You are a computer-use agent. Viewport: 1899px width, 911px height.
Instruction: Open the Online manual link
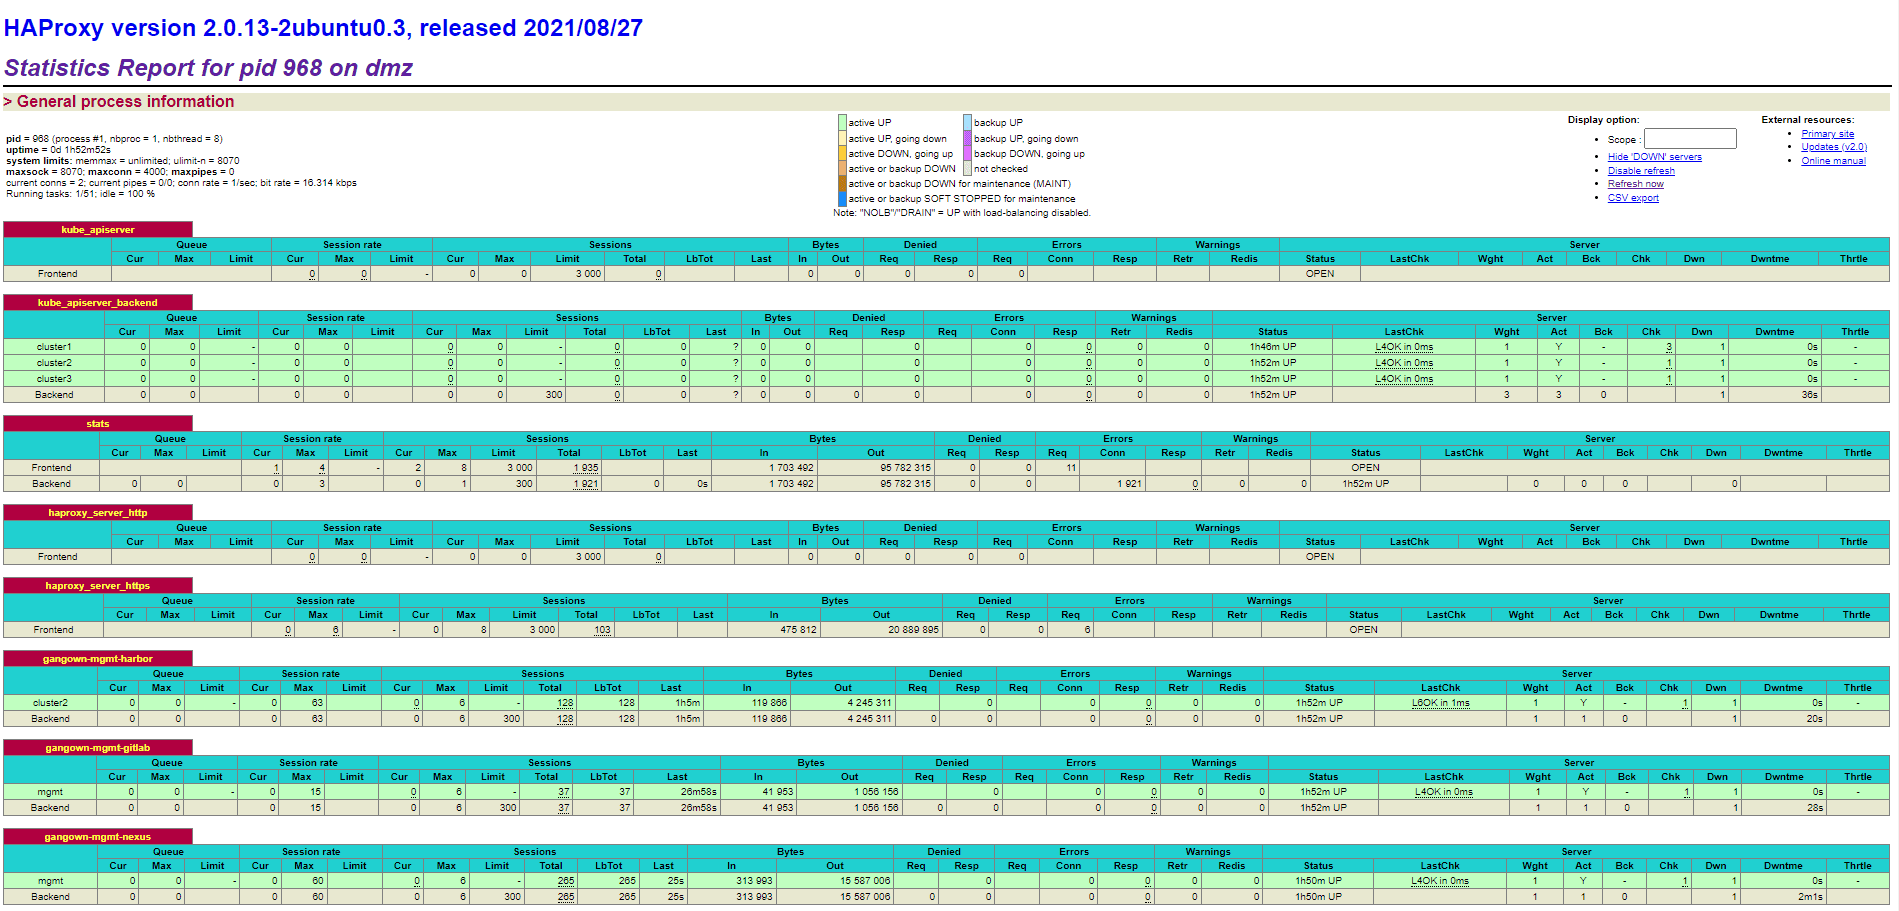pyautogui.click(x=1832, y=161)
